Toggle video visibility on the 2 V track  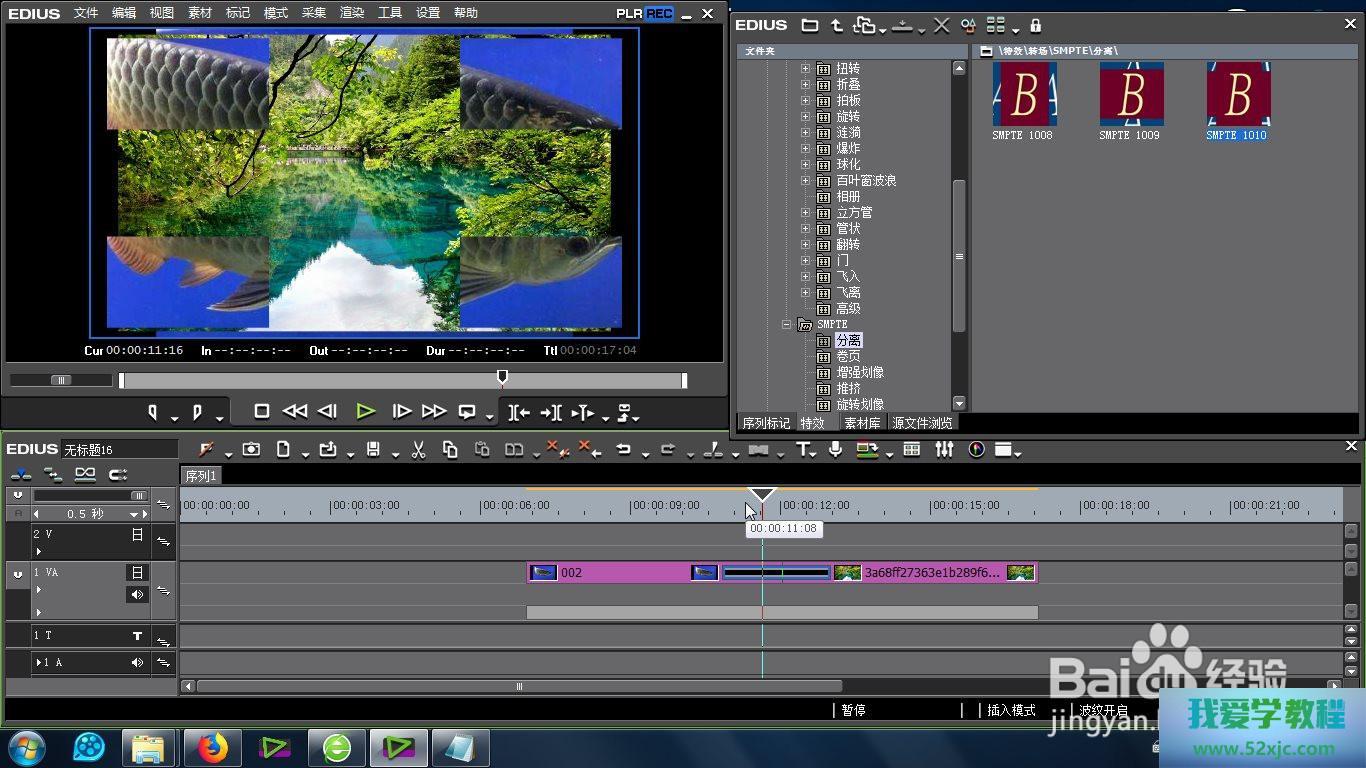pos(137,535)
